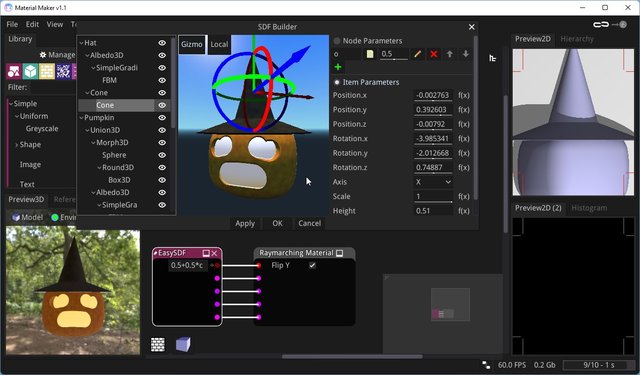Click the bricks pattern icon below the graph
Viewport: 640px width, 375px height.
(158, 344)
